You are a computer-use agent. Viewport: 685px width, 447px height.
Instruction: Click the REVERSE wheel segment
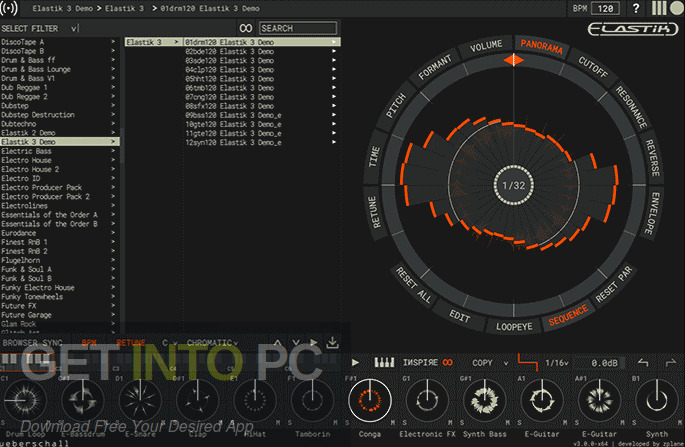pos(652,158)
